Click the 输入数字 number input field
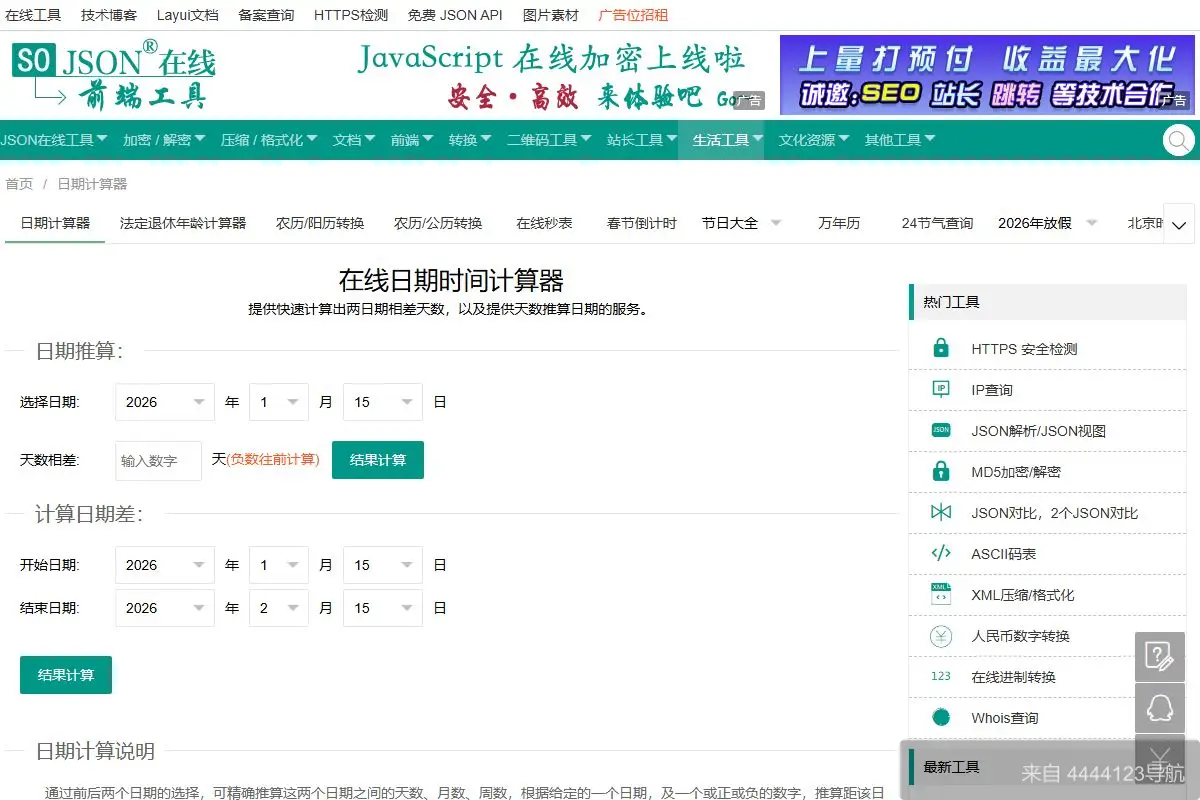Image resolution: width=1200 pixels, height=800 pixels. (x=157, y=460)
